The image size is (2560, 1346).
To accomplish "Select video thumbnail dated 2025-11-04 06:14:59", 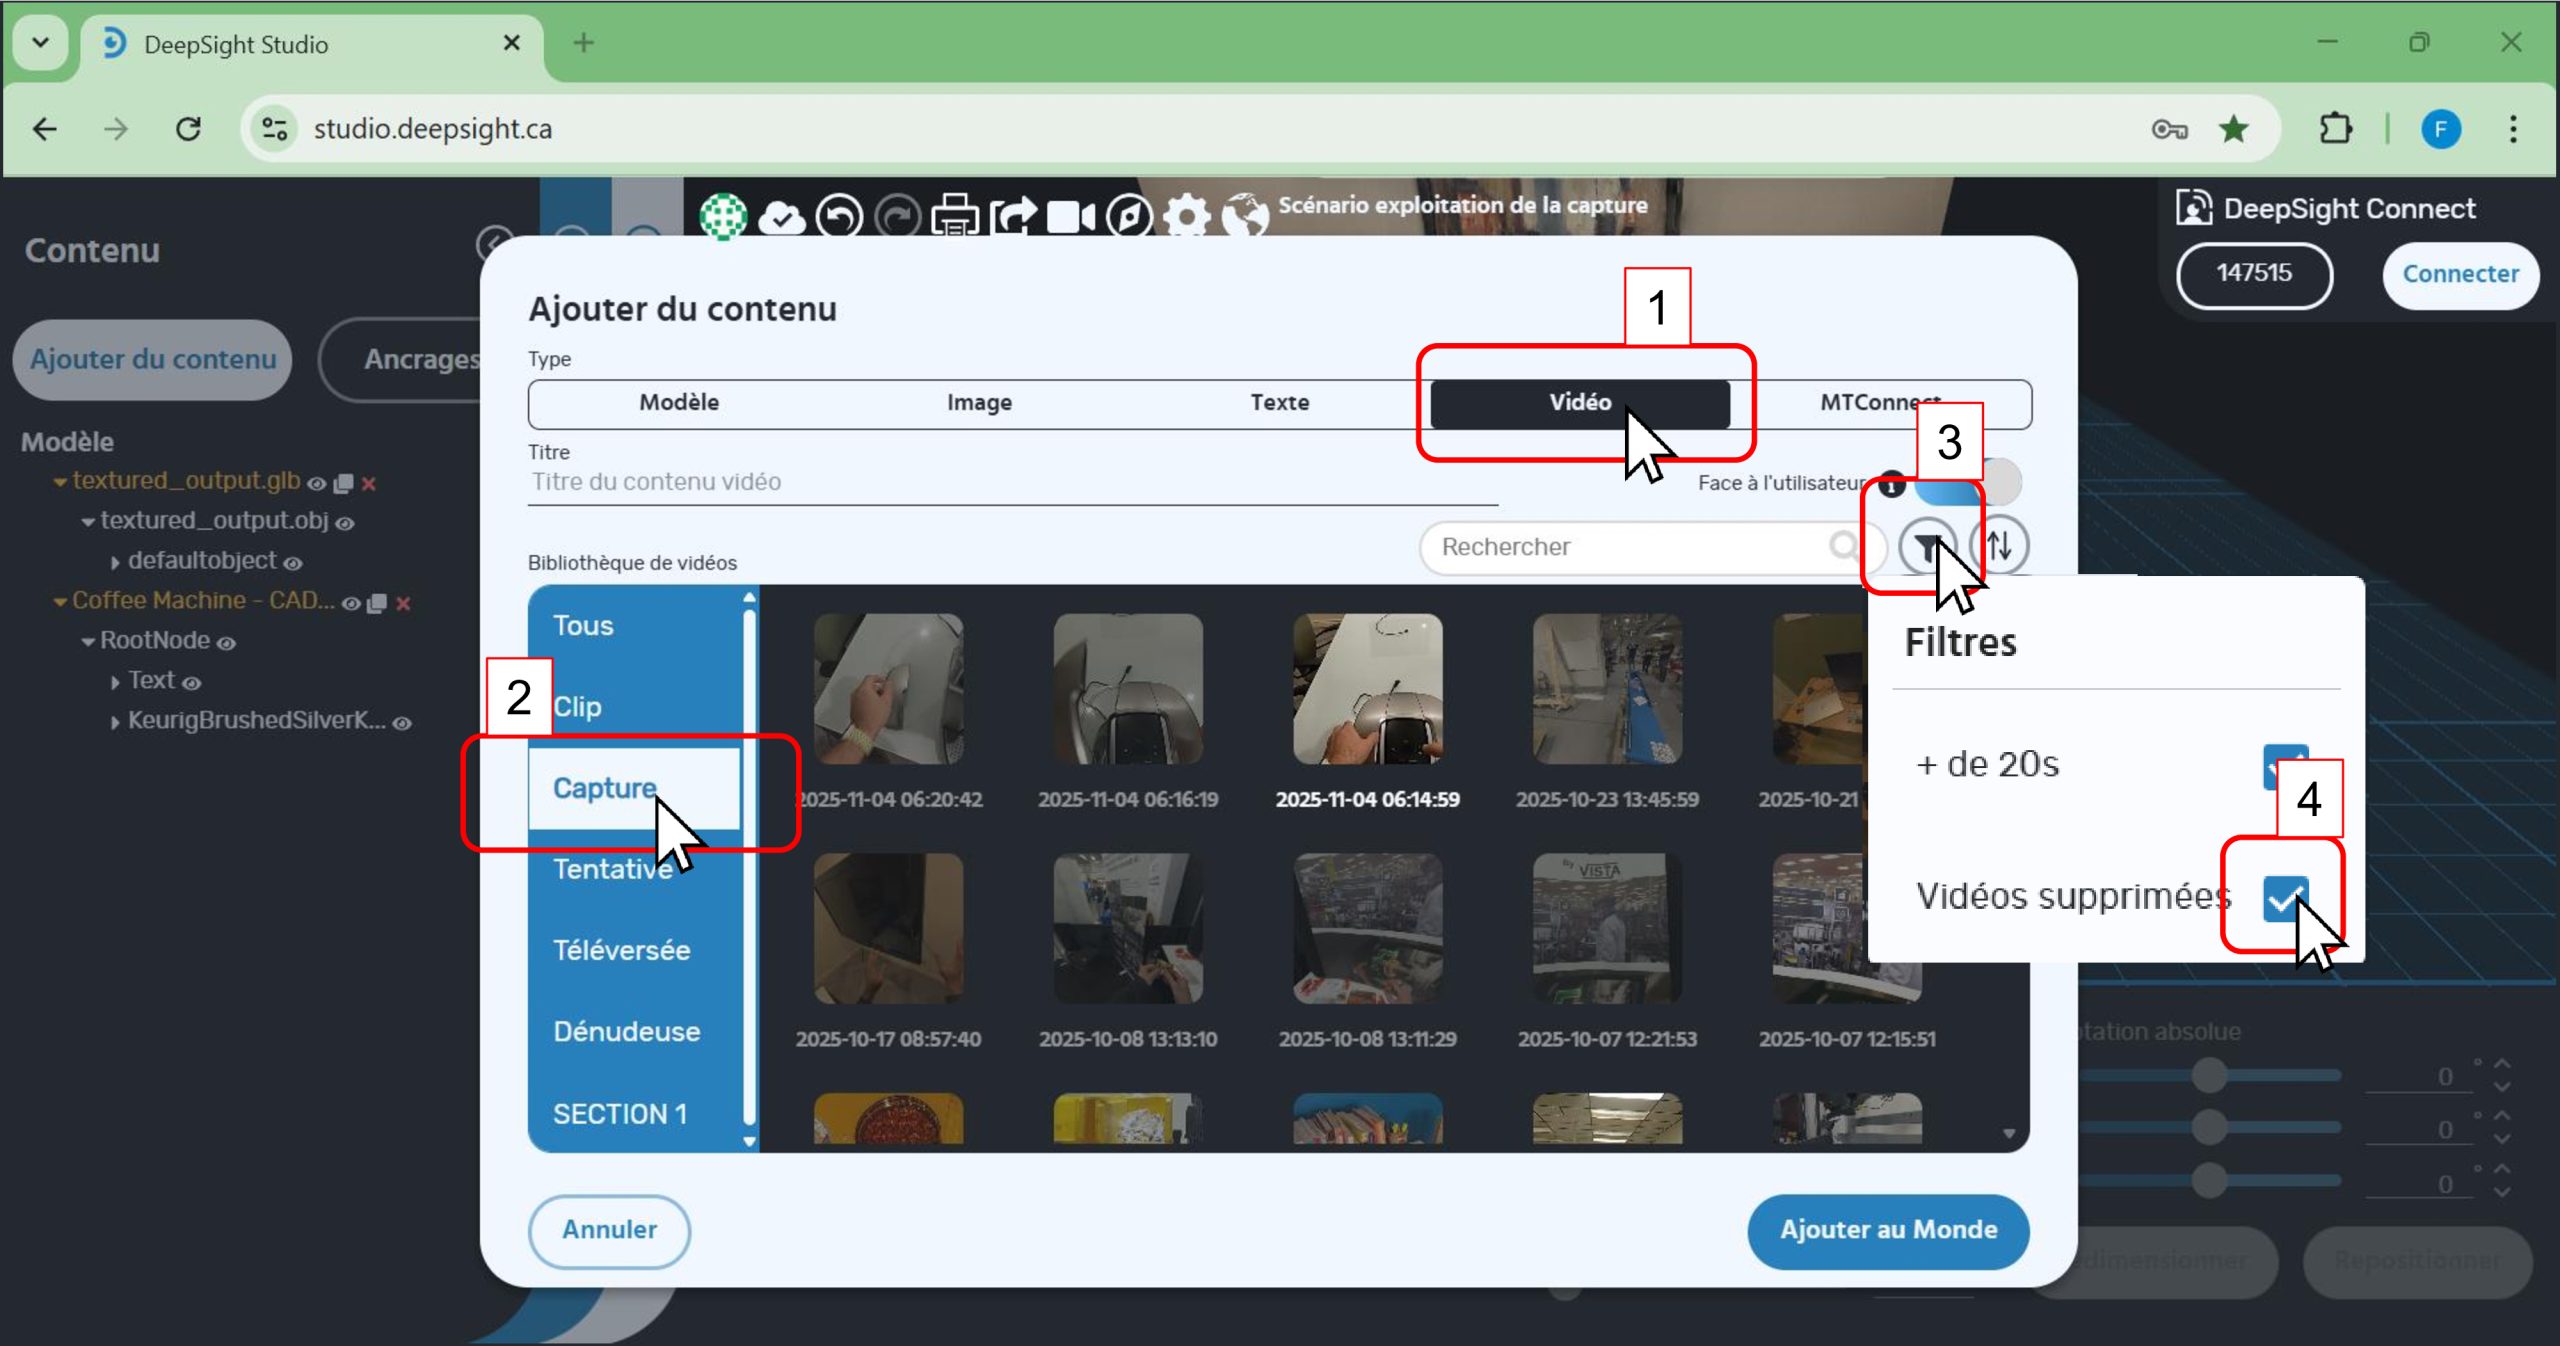I will (1367, 690).
